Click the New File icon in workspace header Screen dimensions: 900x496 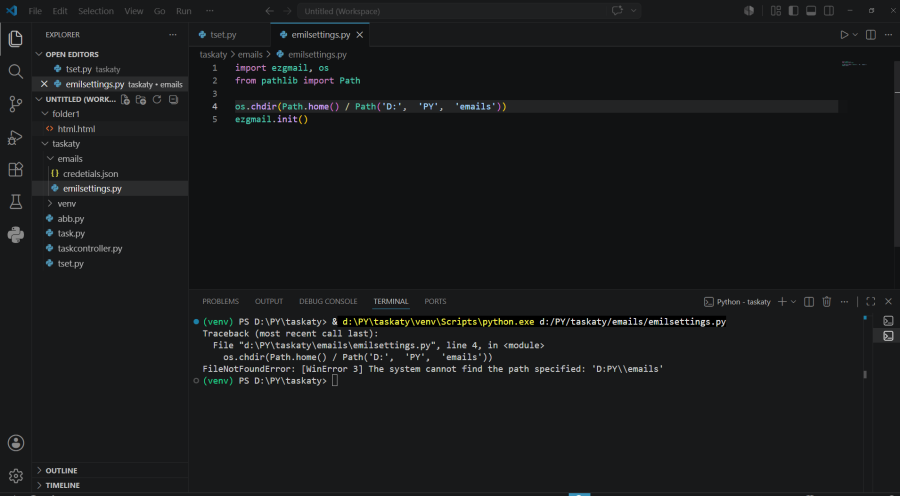tap(125, 99)
